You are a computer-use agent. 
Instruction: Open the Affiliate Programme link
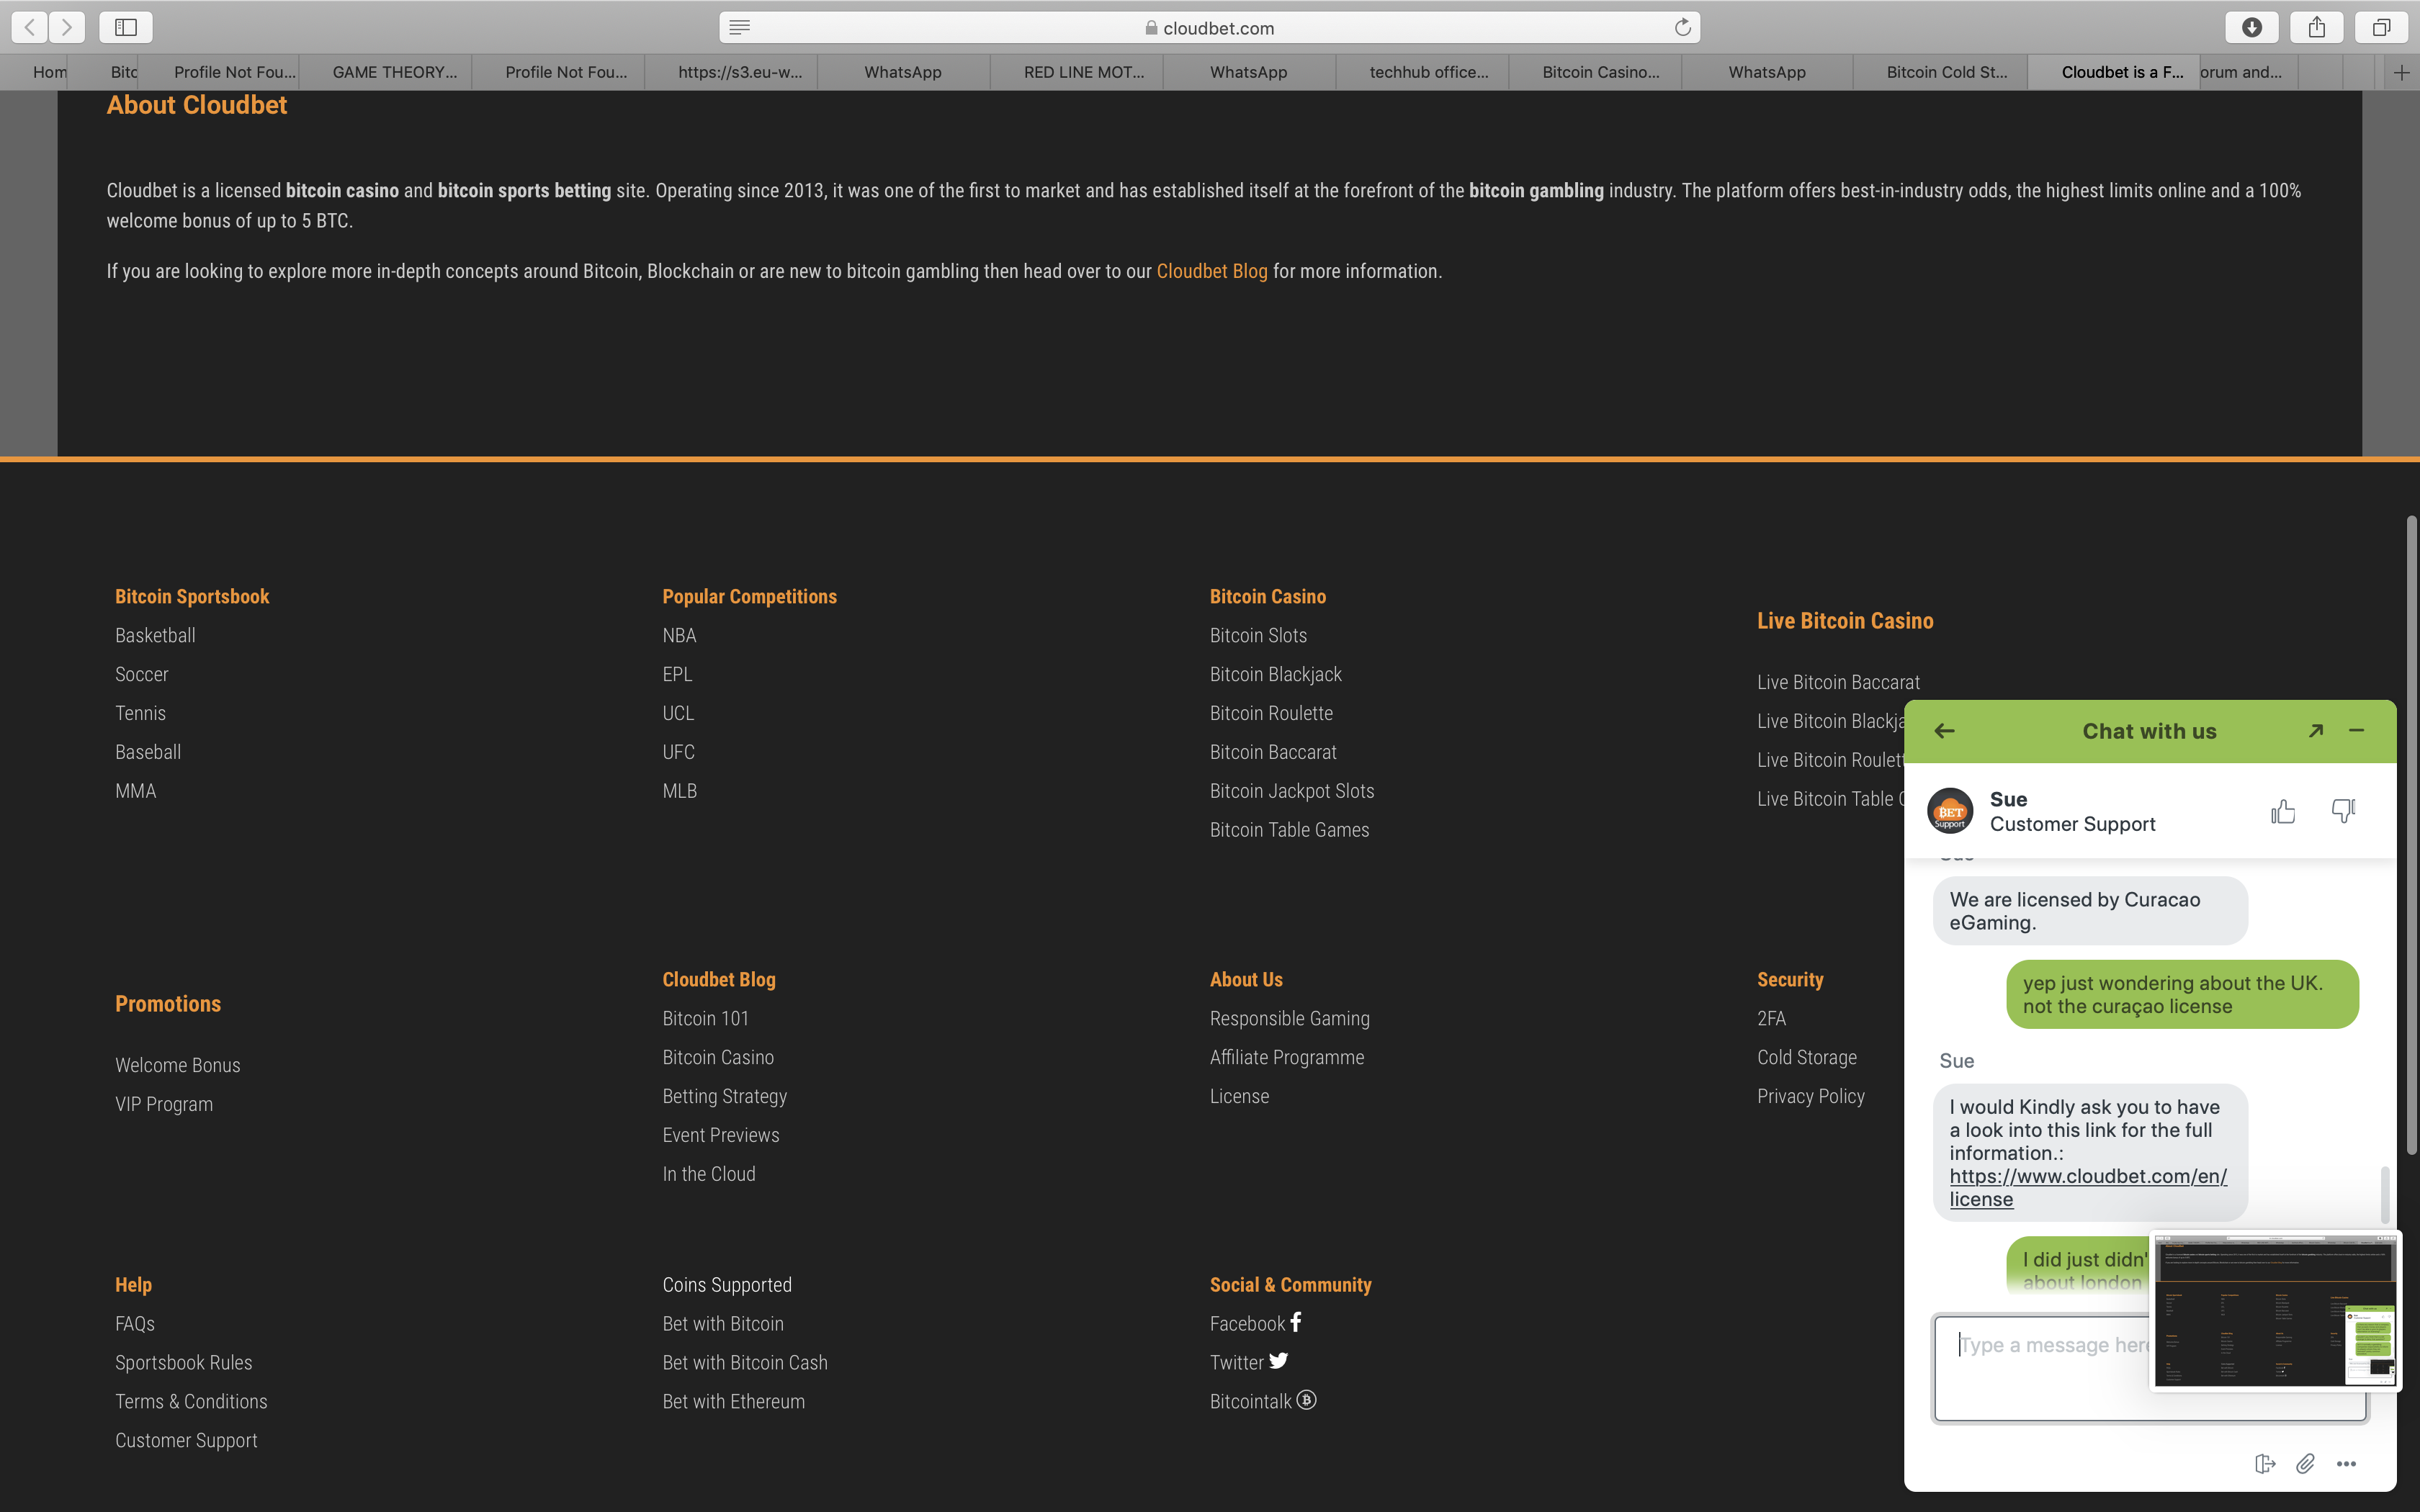[x=1286, y=1057]
